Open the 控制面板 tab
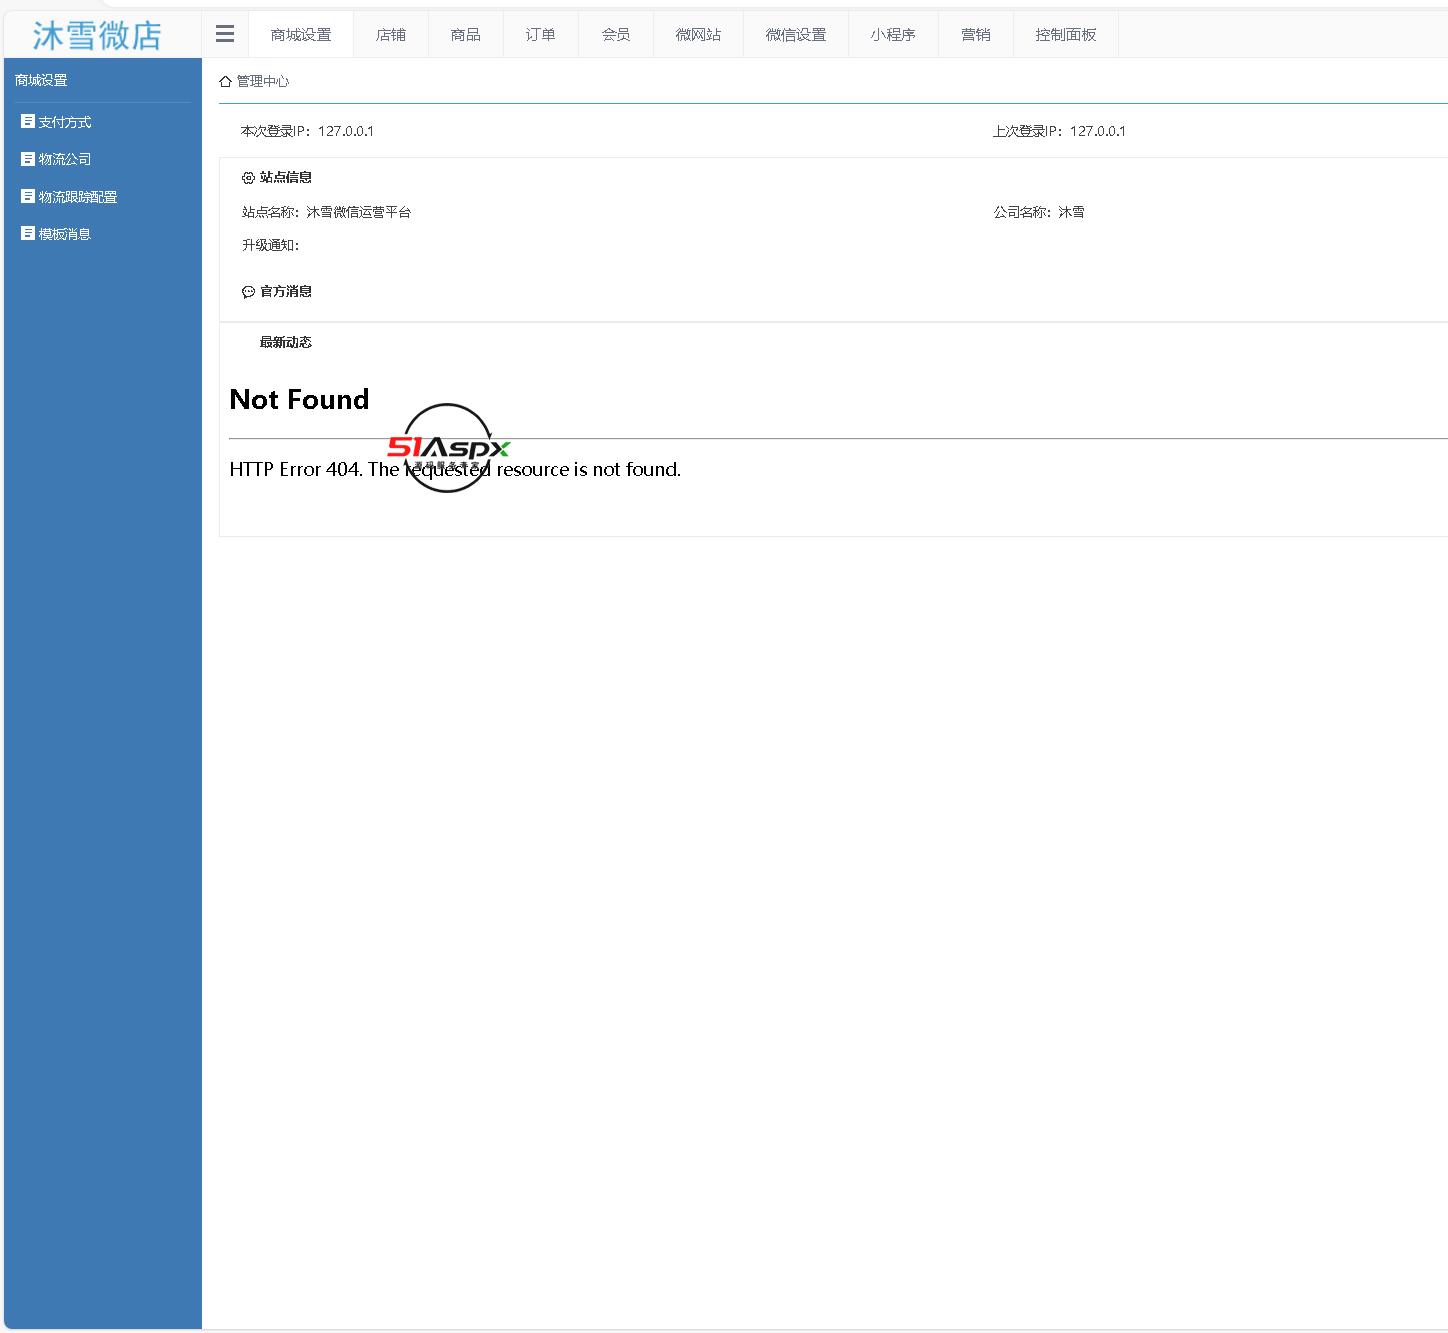Viewport: 1448px width, 1333px height. pos(1066,35)
